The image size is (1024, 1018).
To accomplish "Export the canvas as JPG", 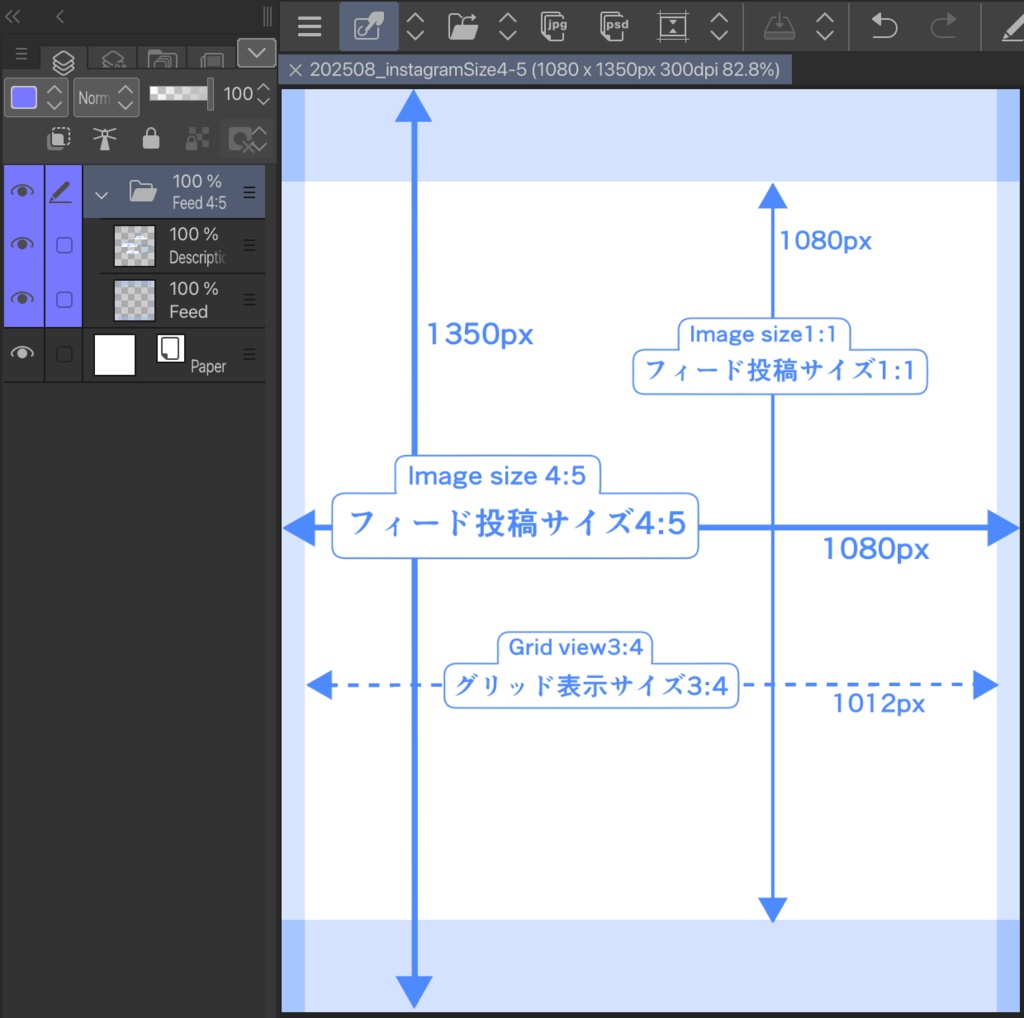I will click(x=553, y=27).
